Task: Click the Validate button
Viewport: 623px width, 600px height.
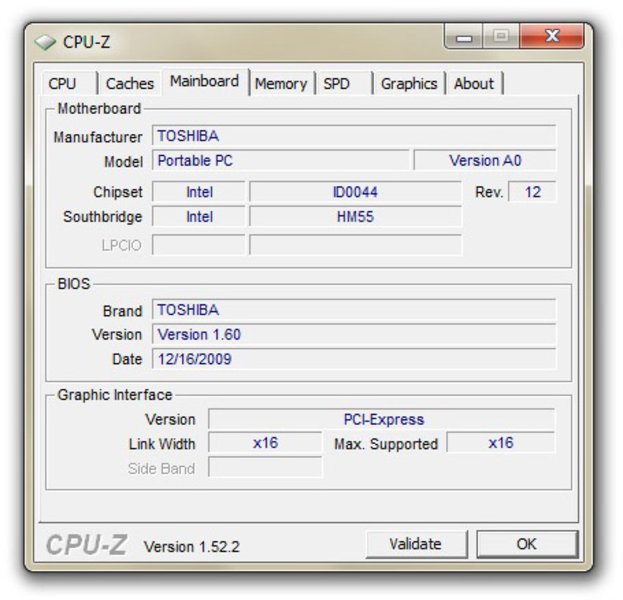Action: (416, 544)
